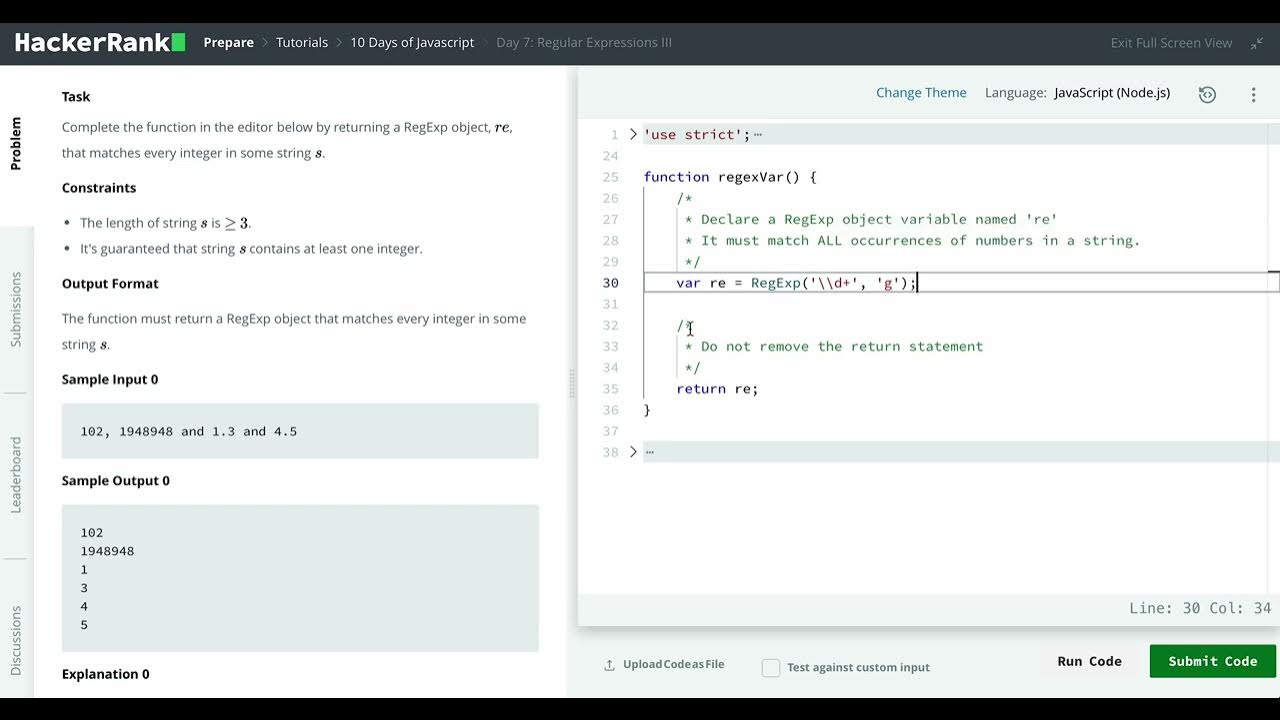Click the Task heading

(76, 97)
